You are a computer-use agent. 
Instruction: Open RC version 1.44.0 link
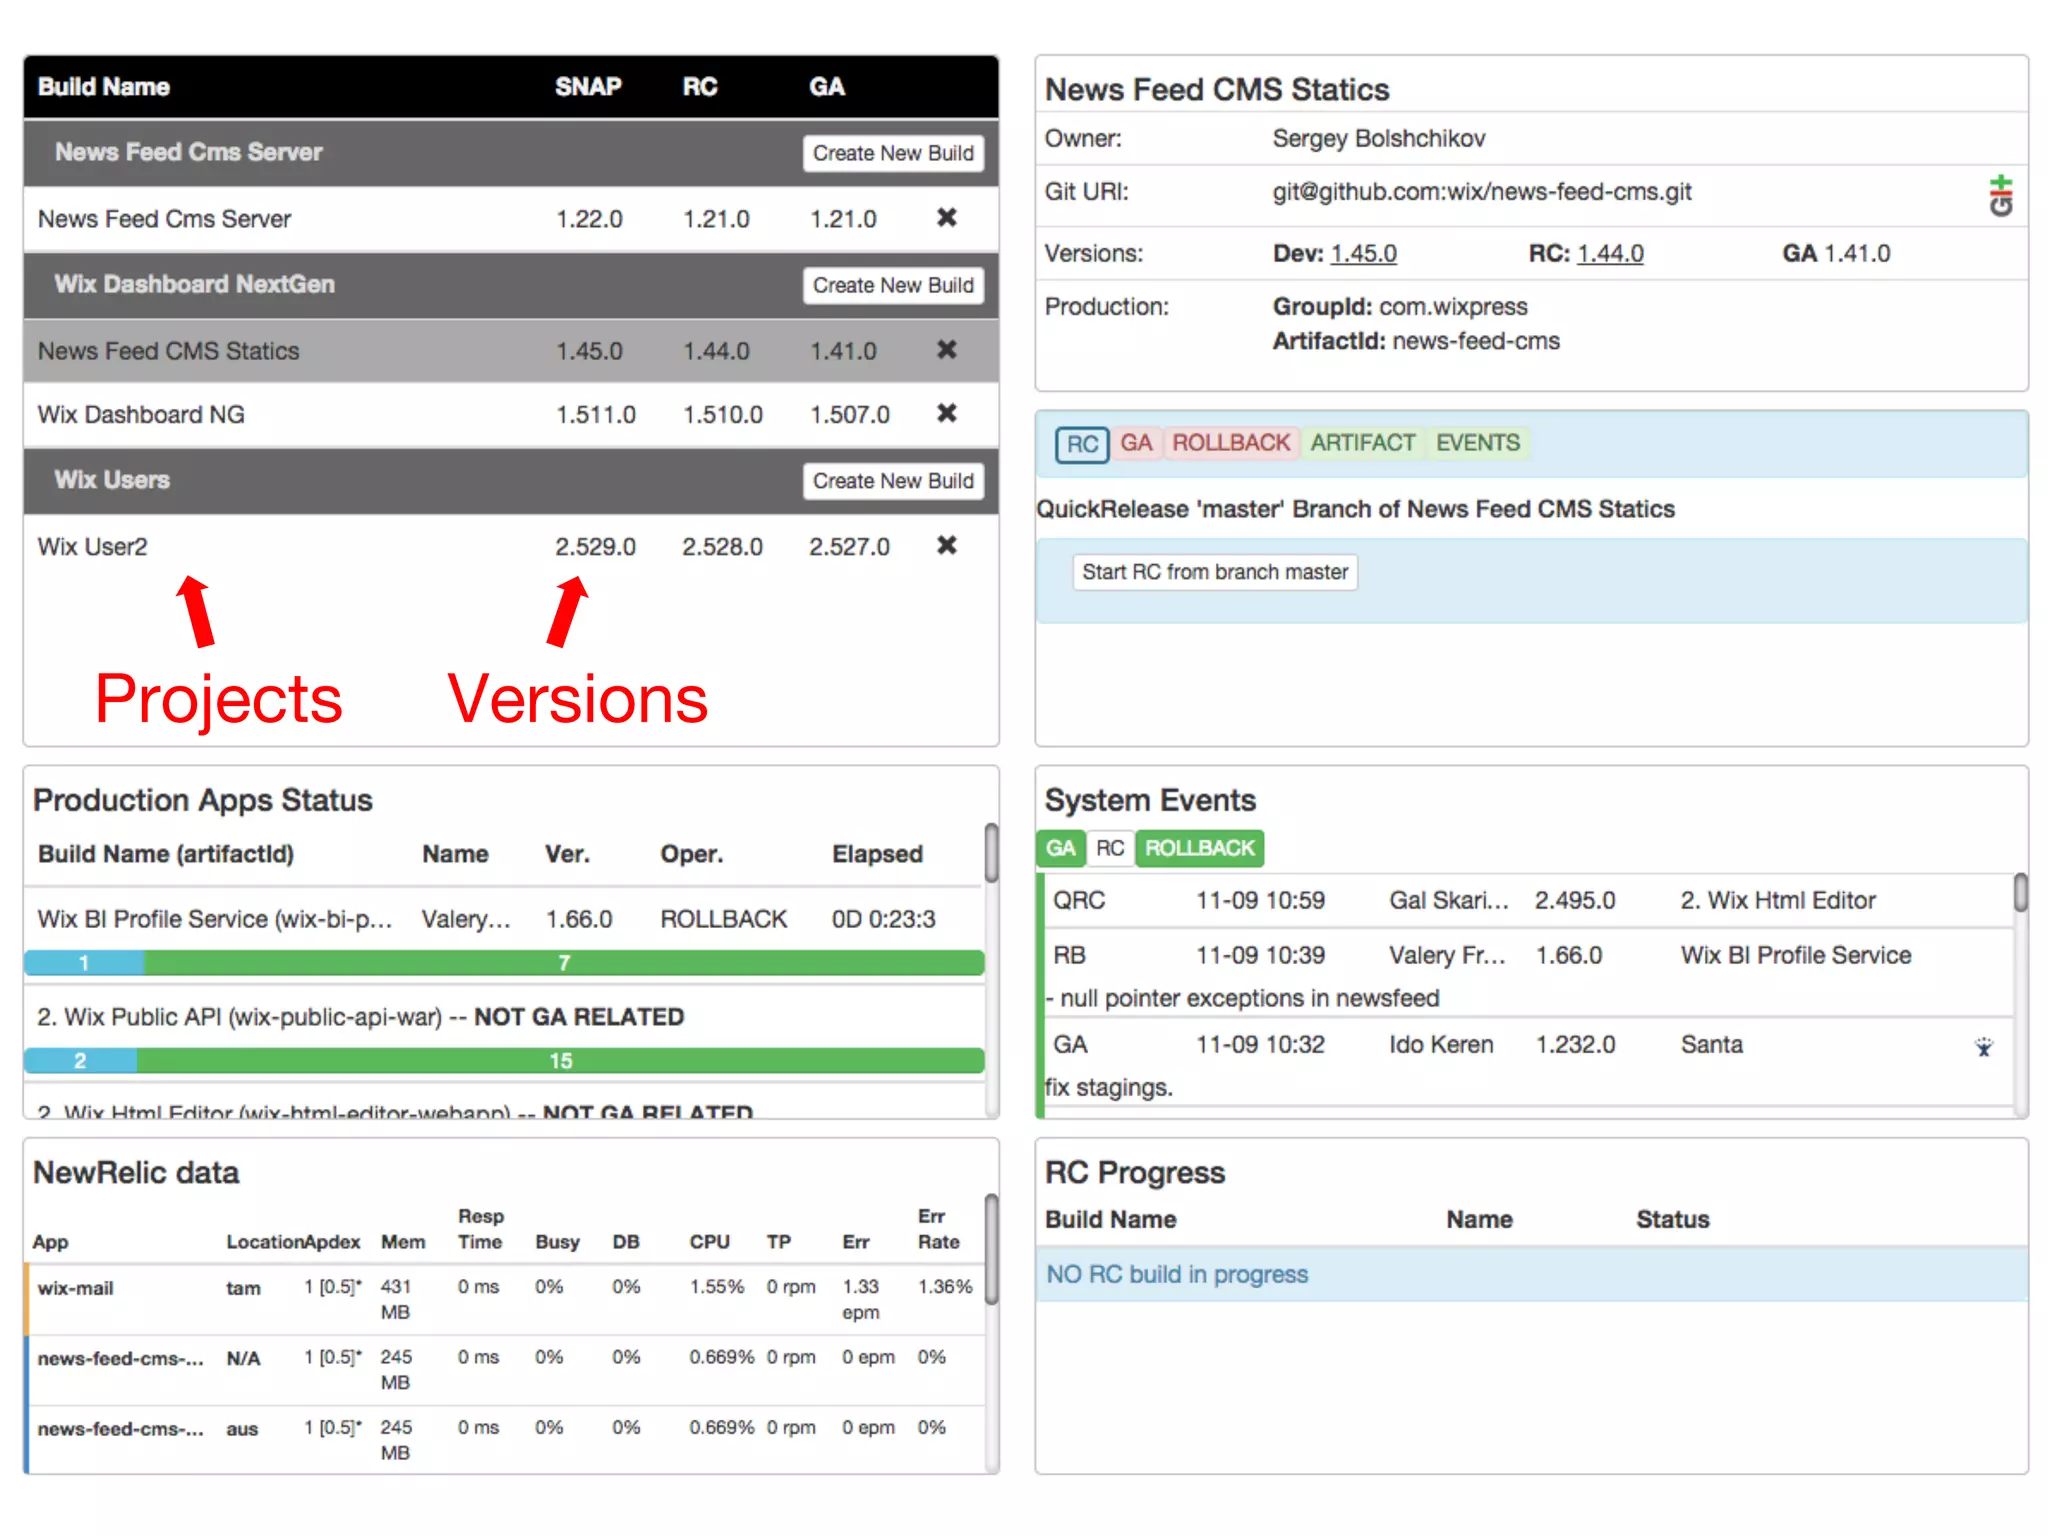(x=1610, y=254)
